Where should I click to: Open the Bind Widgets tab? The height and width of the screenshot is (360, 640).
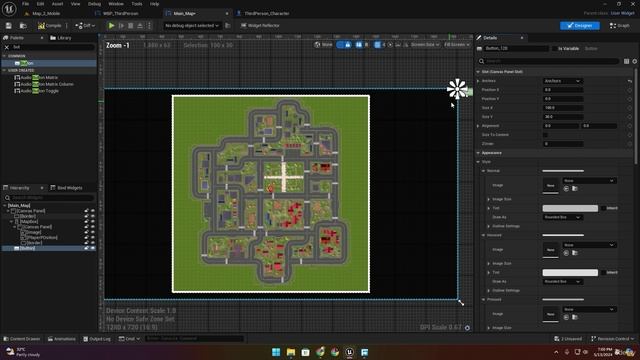[66, 188]
